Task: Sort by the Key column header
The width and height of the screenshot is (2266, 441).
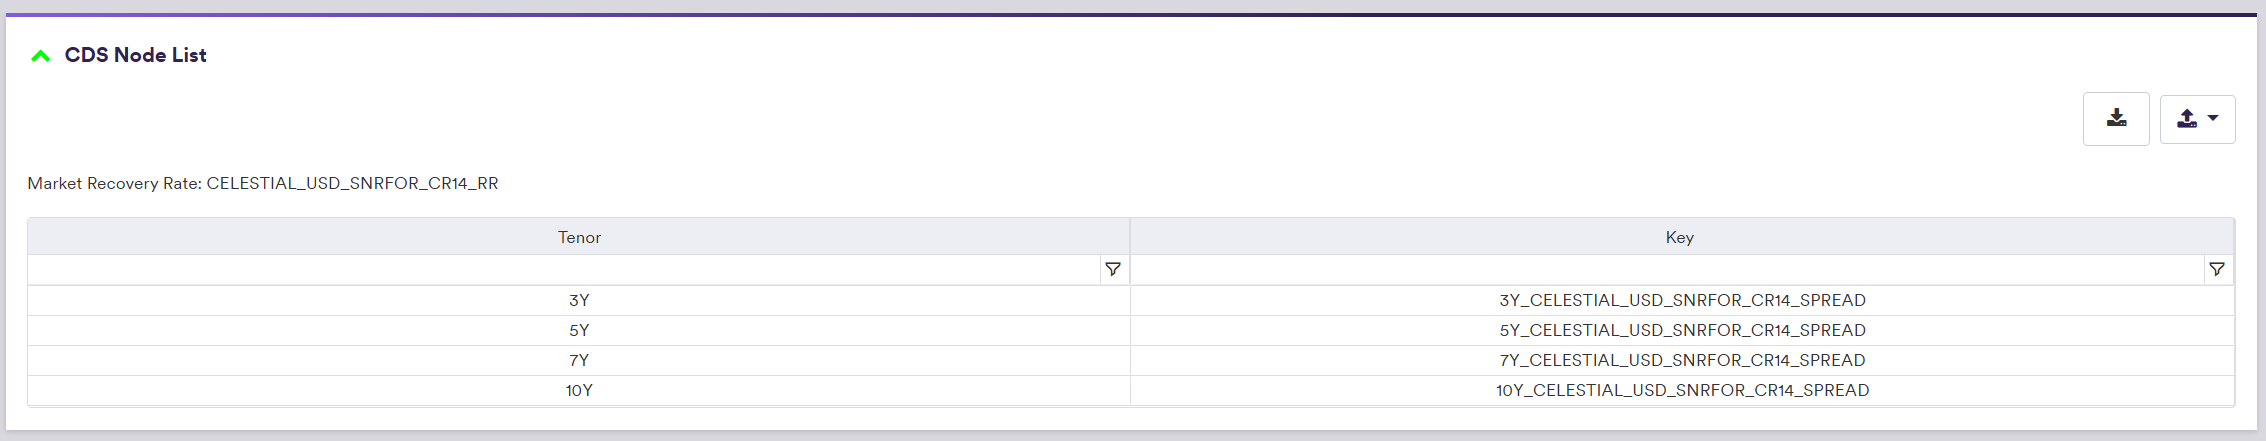Action: (1680, 237)
